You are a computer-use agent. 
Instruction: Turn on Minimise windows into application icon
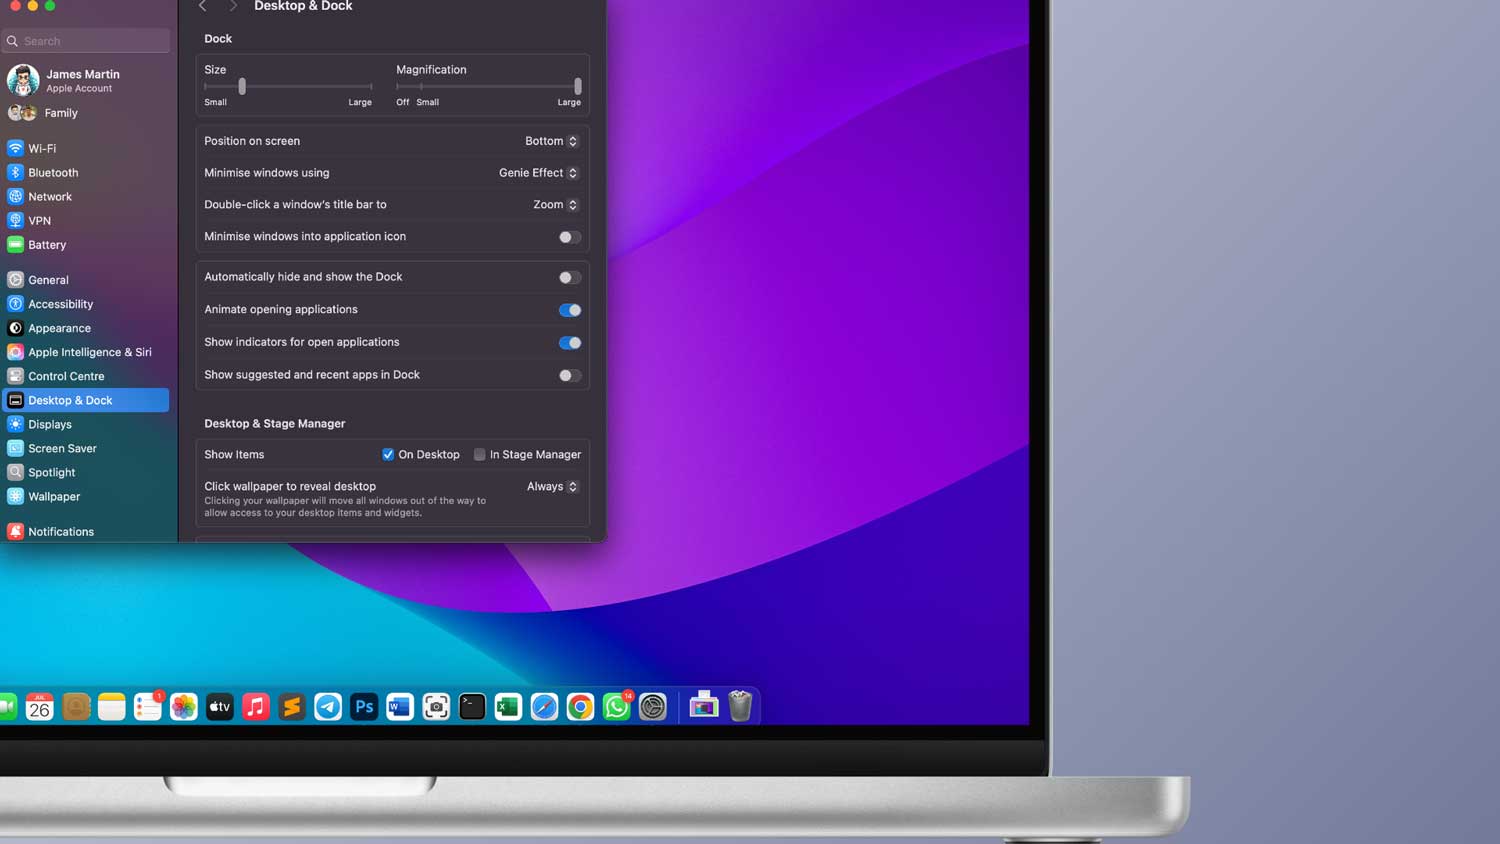(570, 237)
